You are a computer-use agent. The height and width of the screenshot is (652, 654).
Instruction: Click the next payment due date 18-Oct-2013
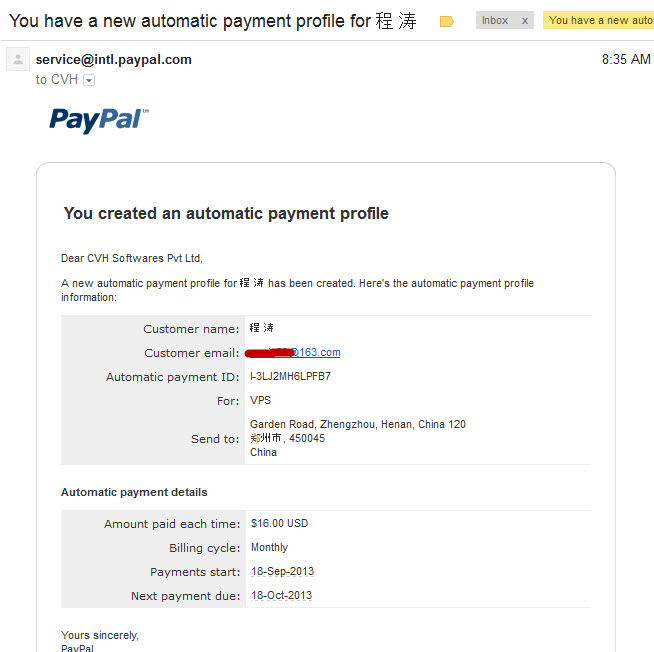coord(282,595)
